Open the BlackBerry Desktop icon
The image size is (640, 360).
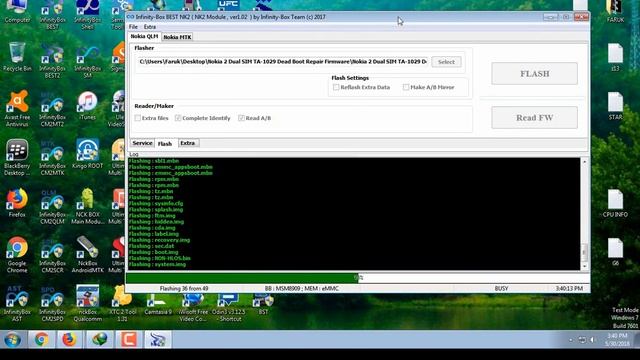click(17, 158)
